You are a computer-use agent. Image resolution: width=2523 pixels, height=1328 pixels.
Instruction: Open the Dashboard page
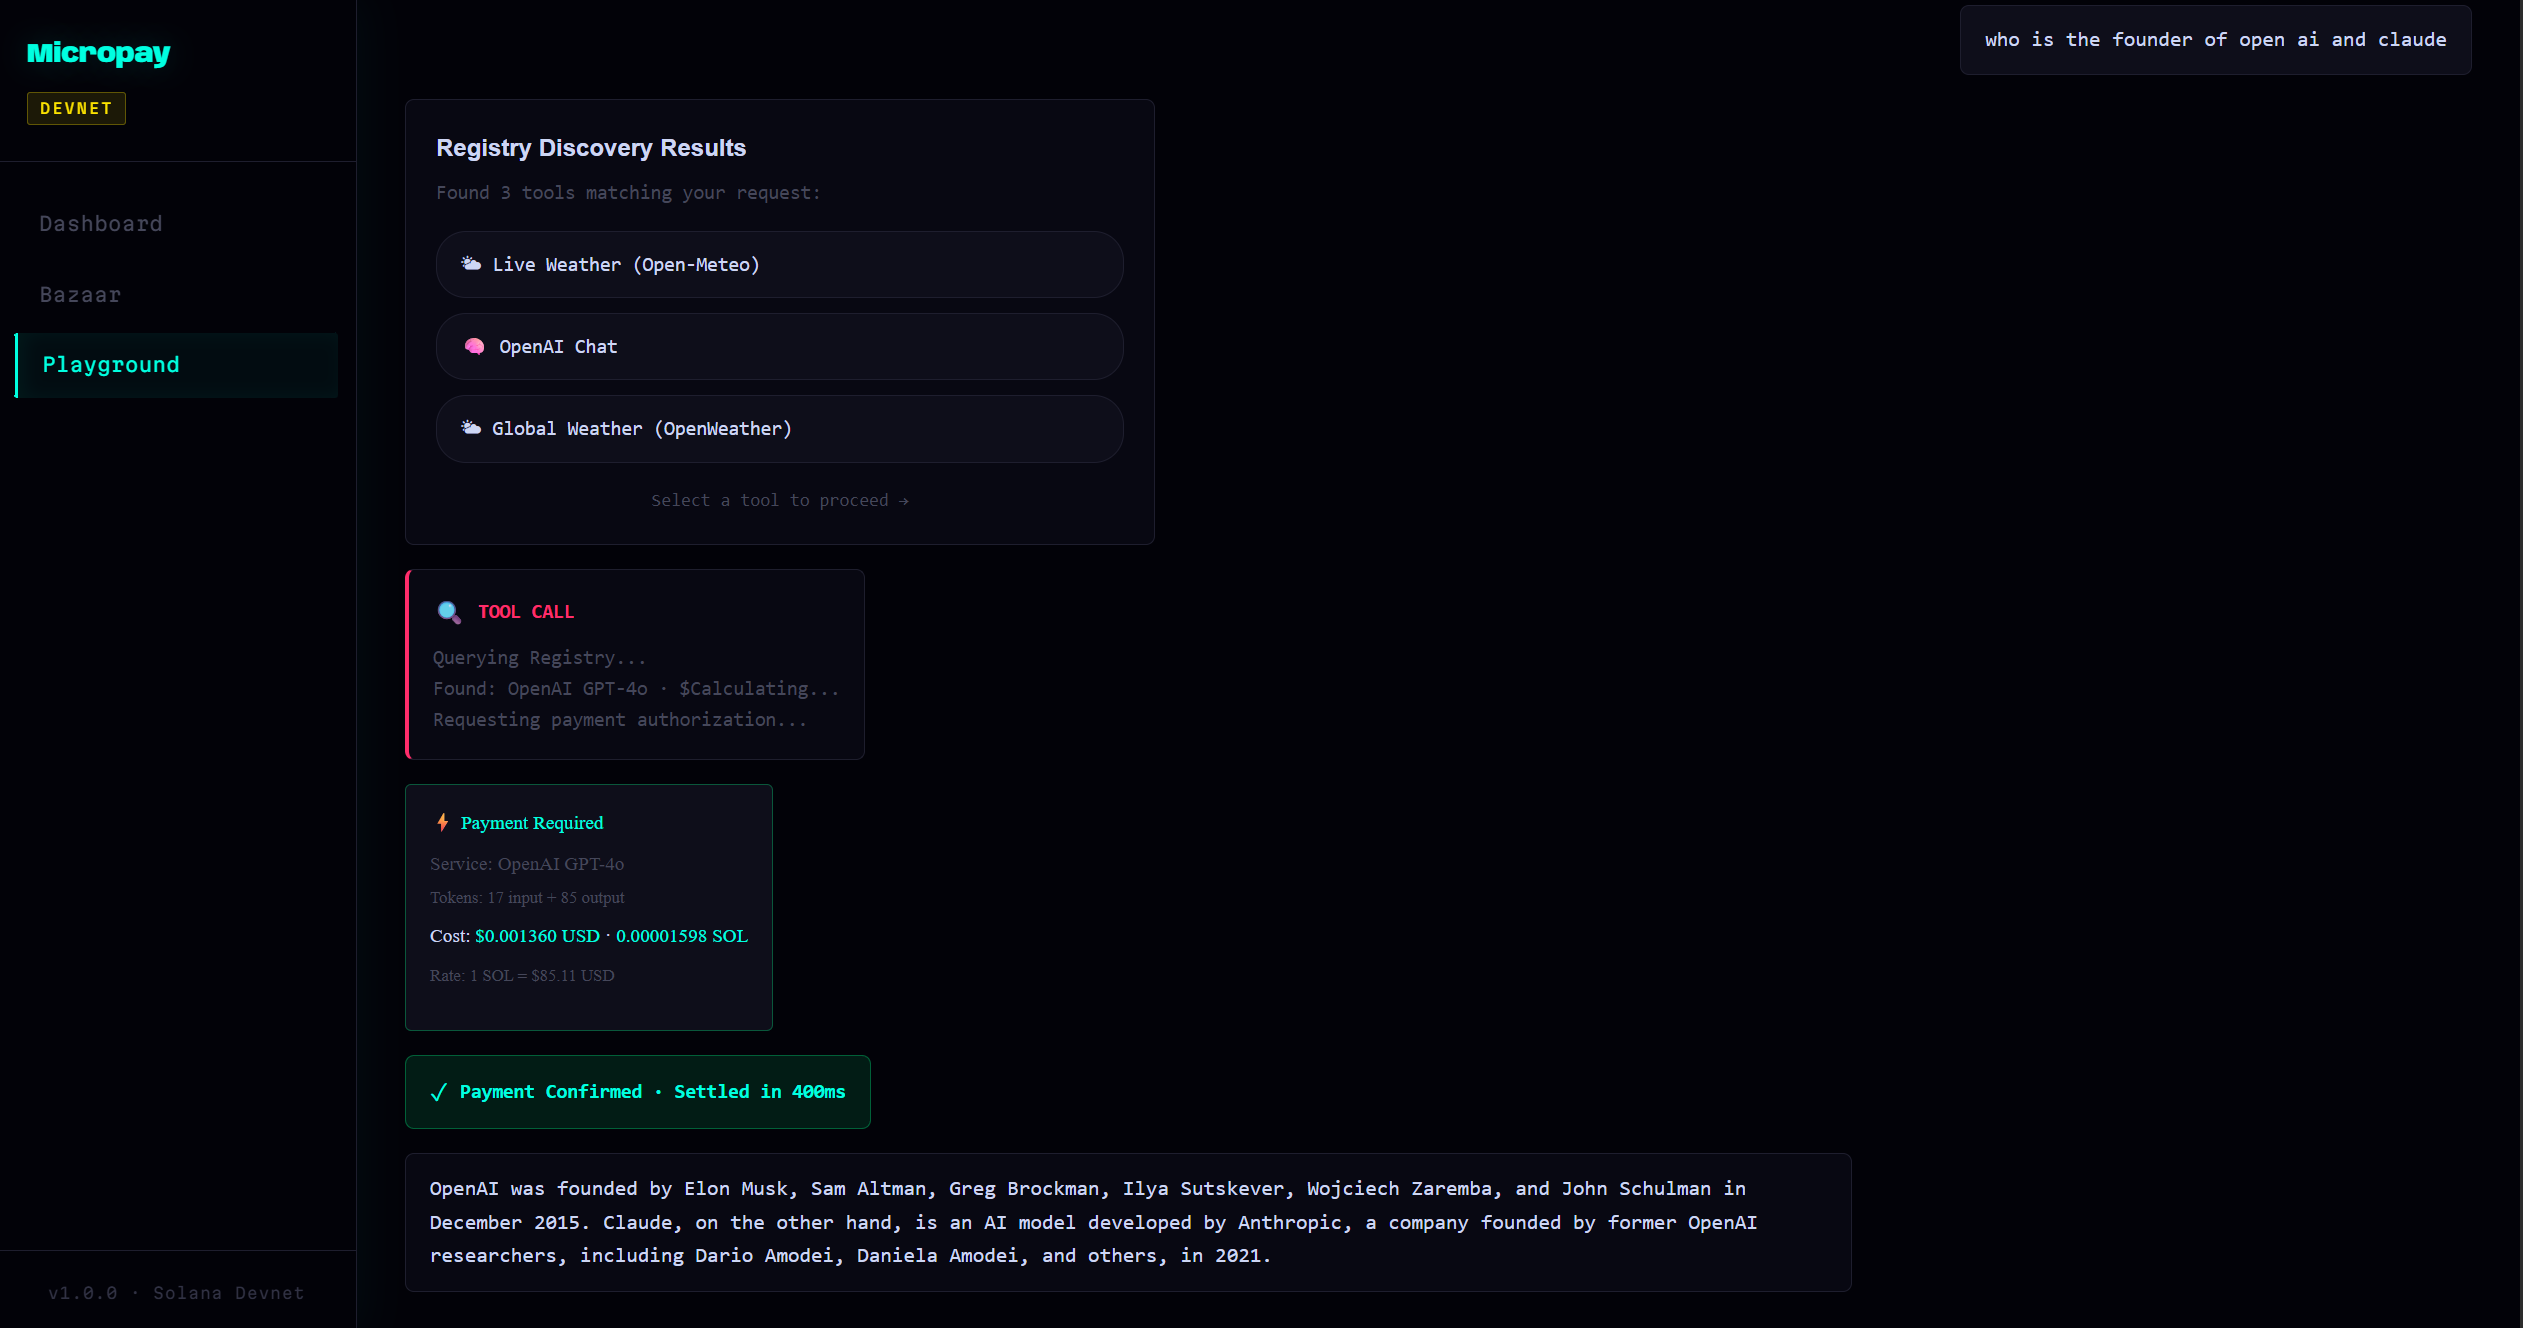click(101, 224)
